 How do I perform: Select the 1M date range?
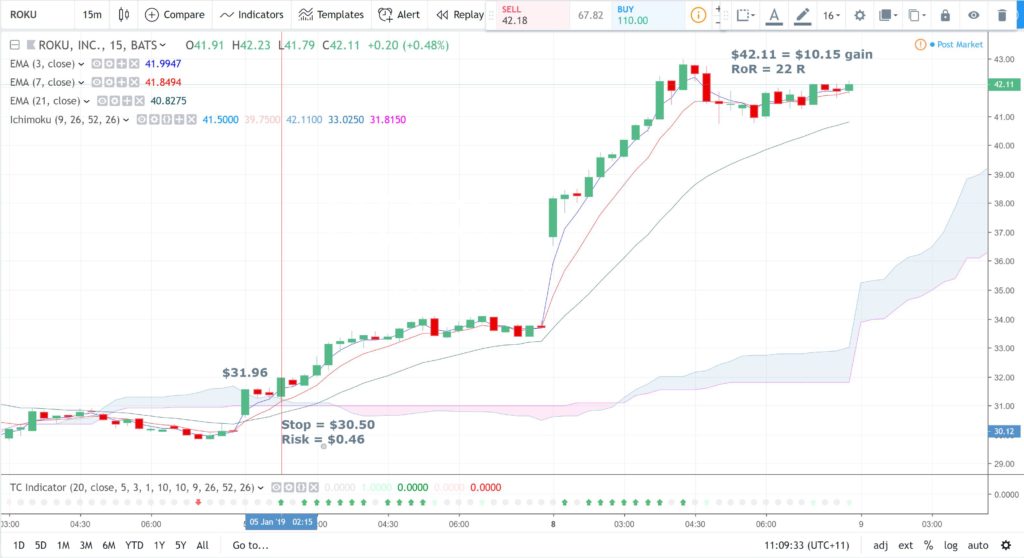tap(63, 545)
